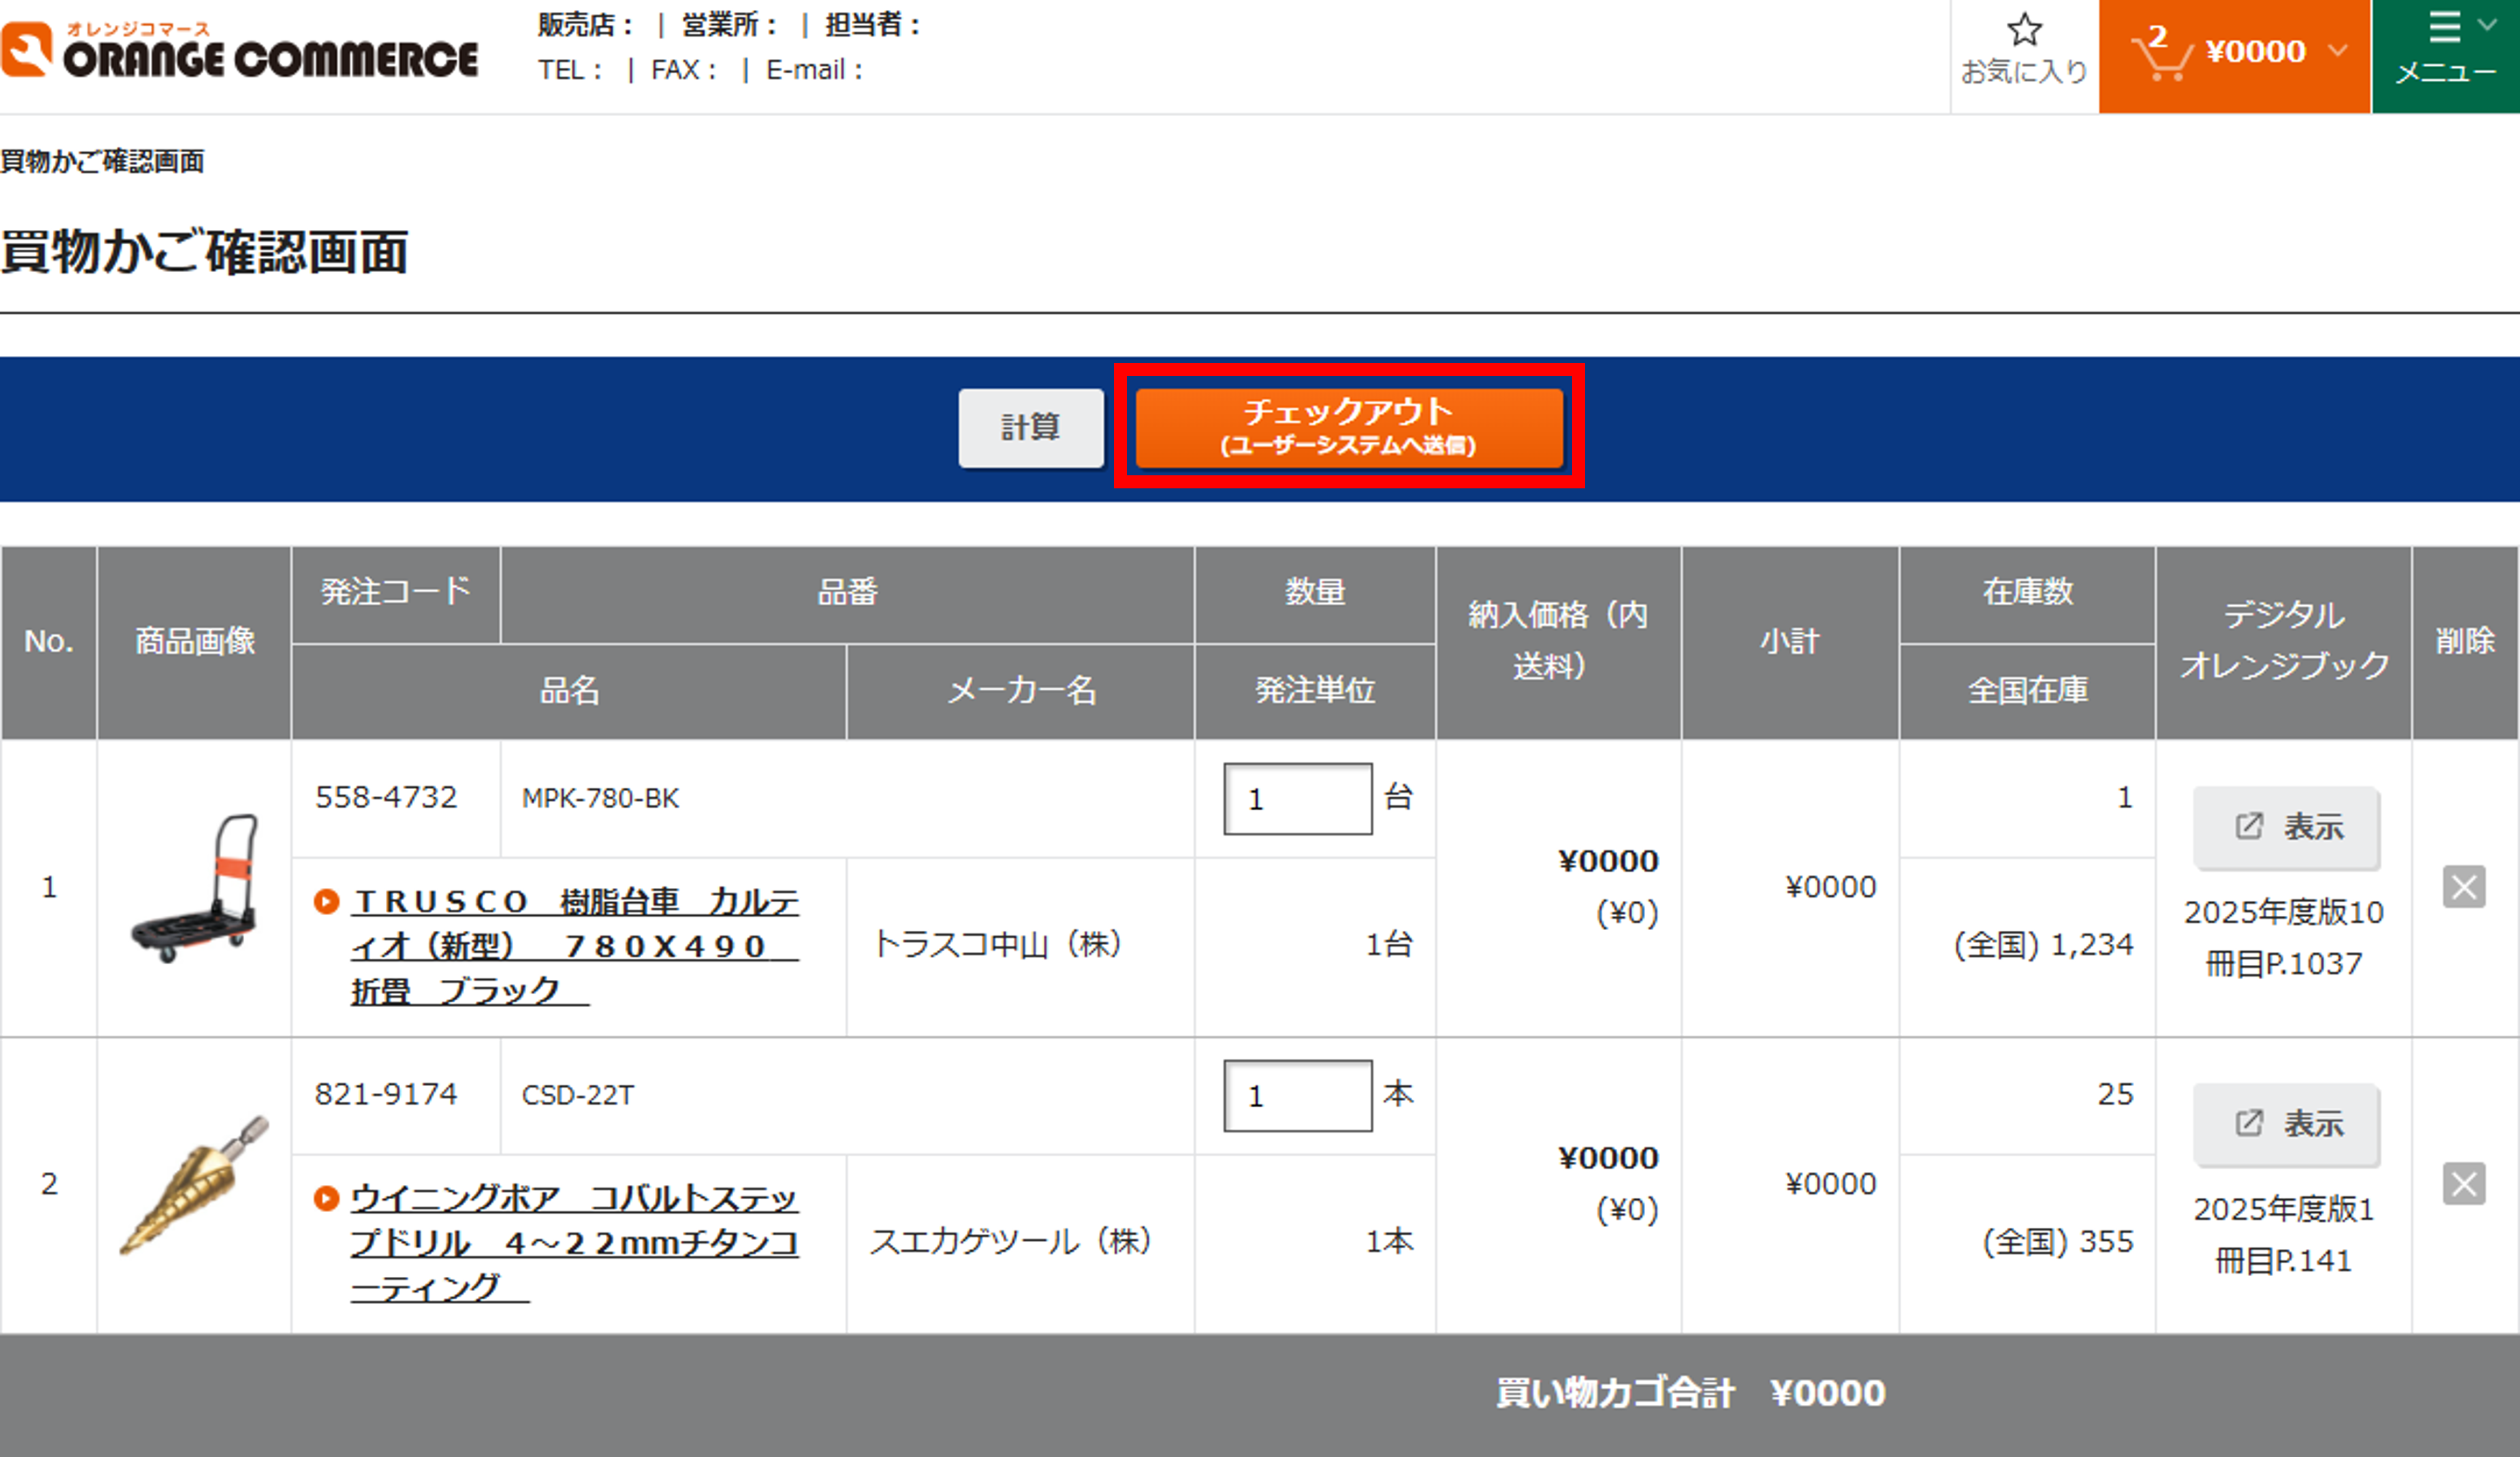Select part number CSD-22T
Image resolution: width=2520 pixels, height=1457 pixels.
pos(578,1095)
